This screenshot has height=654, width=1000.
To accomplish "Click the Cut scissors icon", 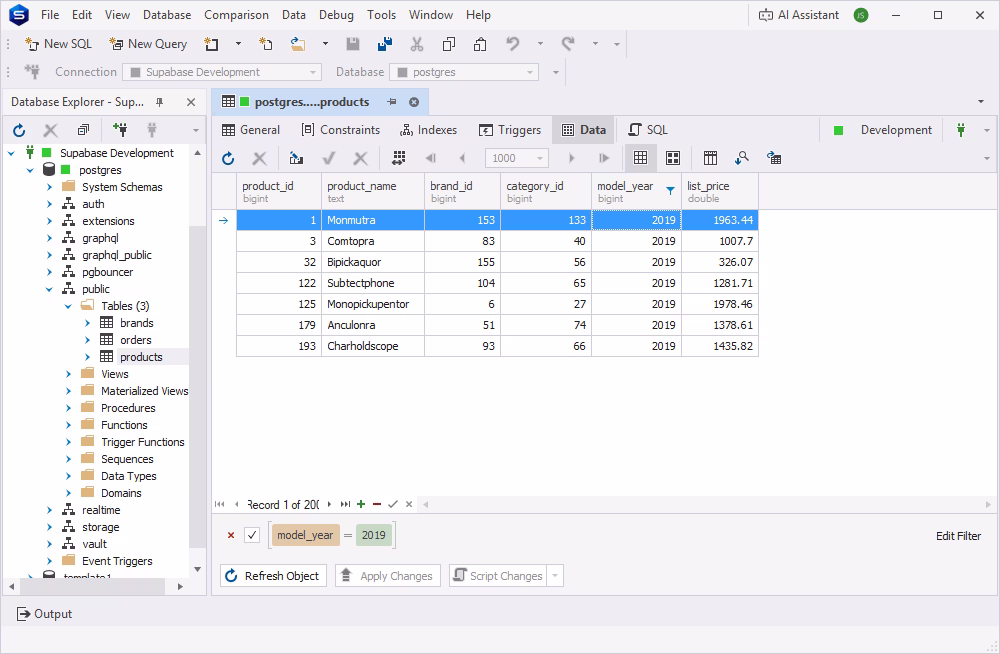I will coord(416,44).
